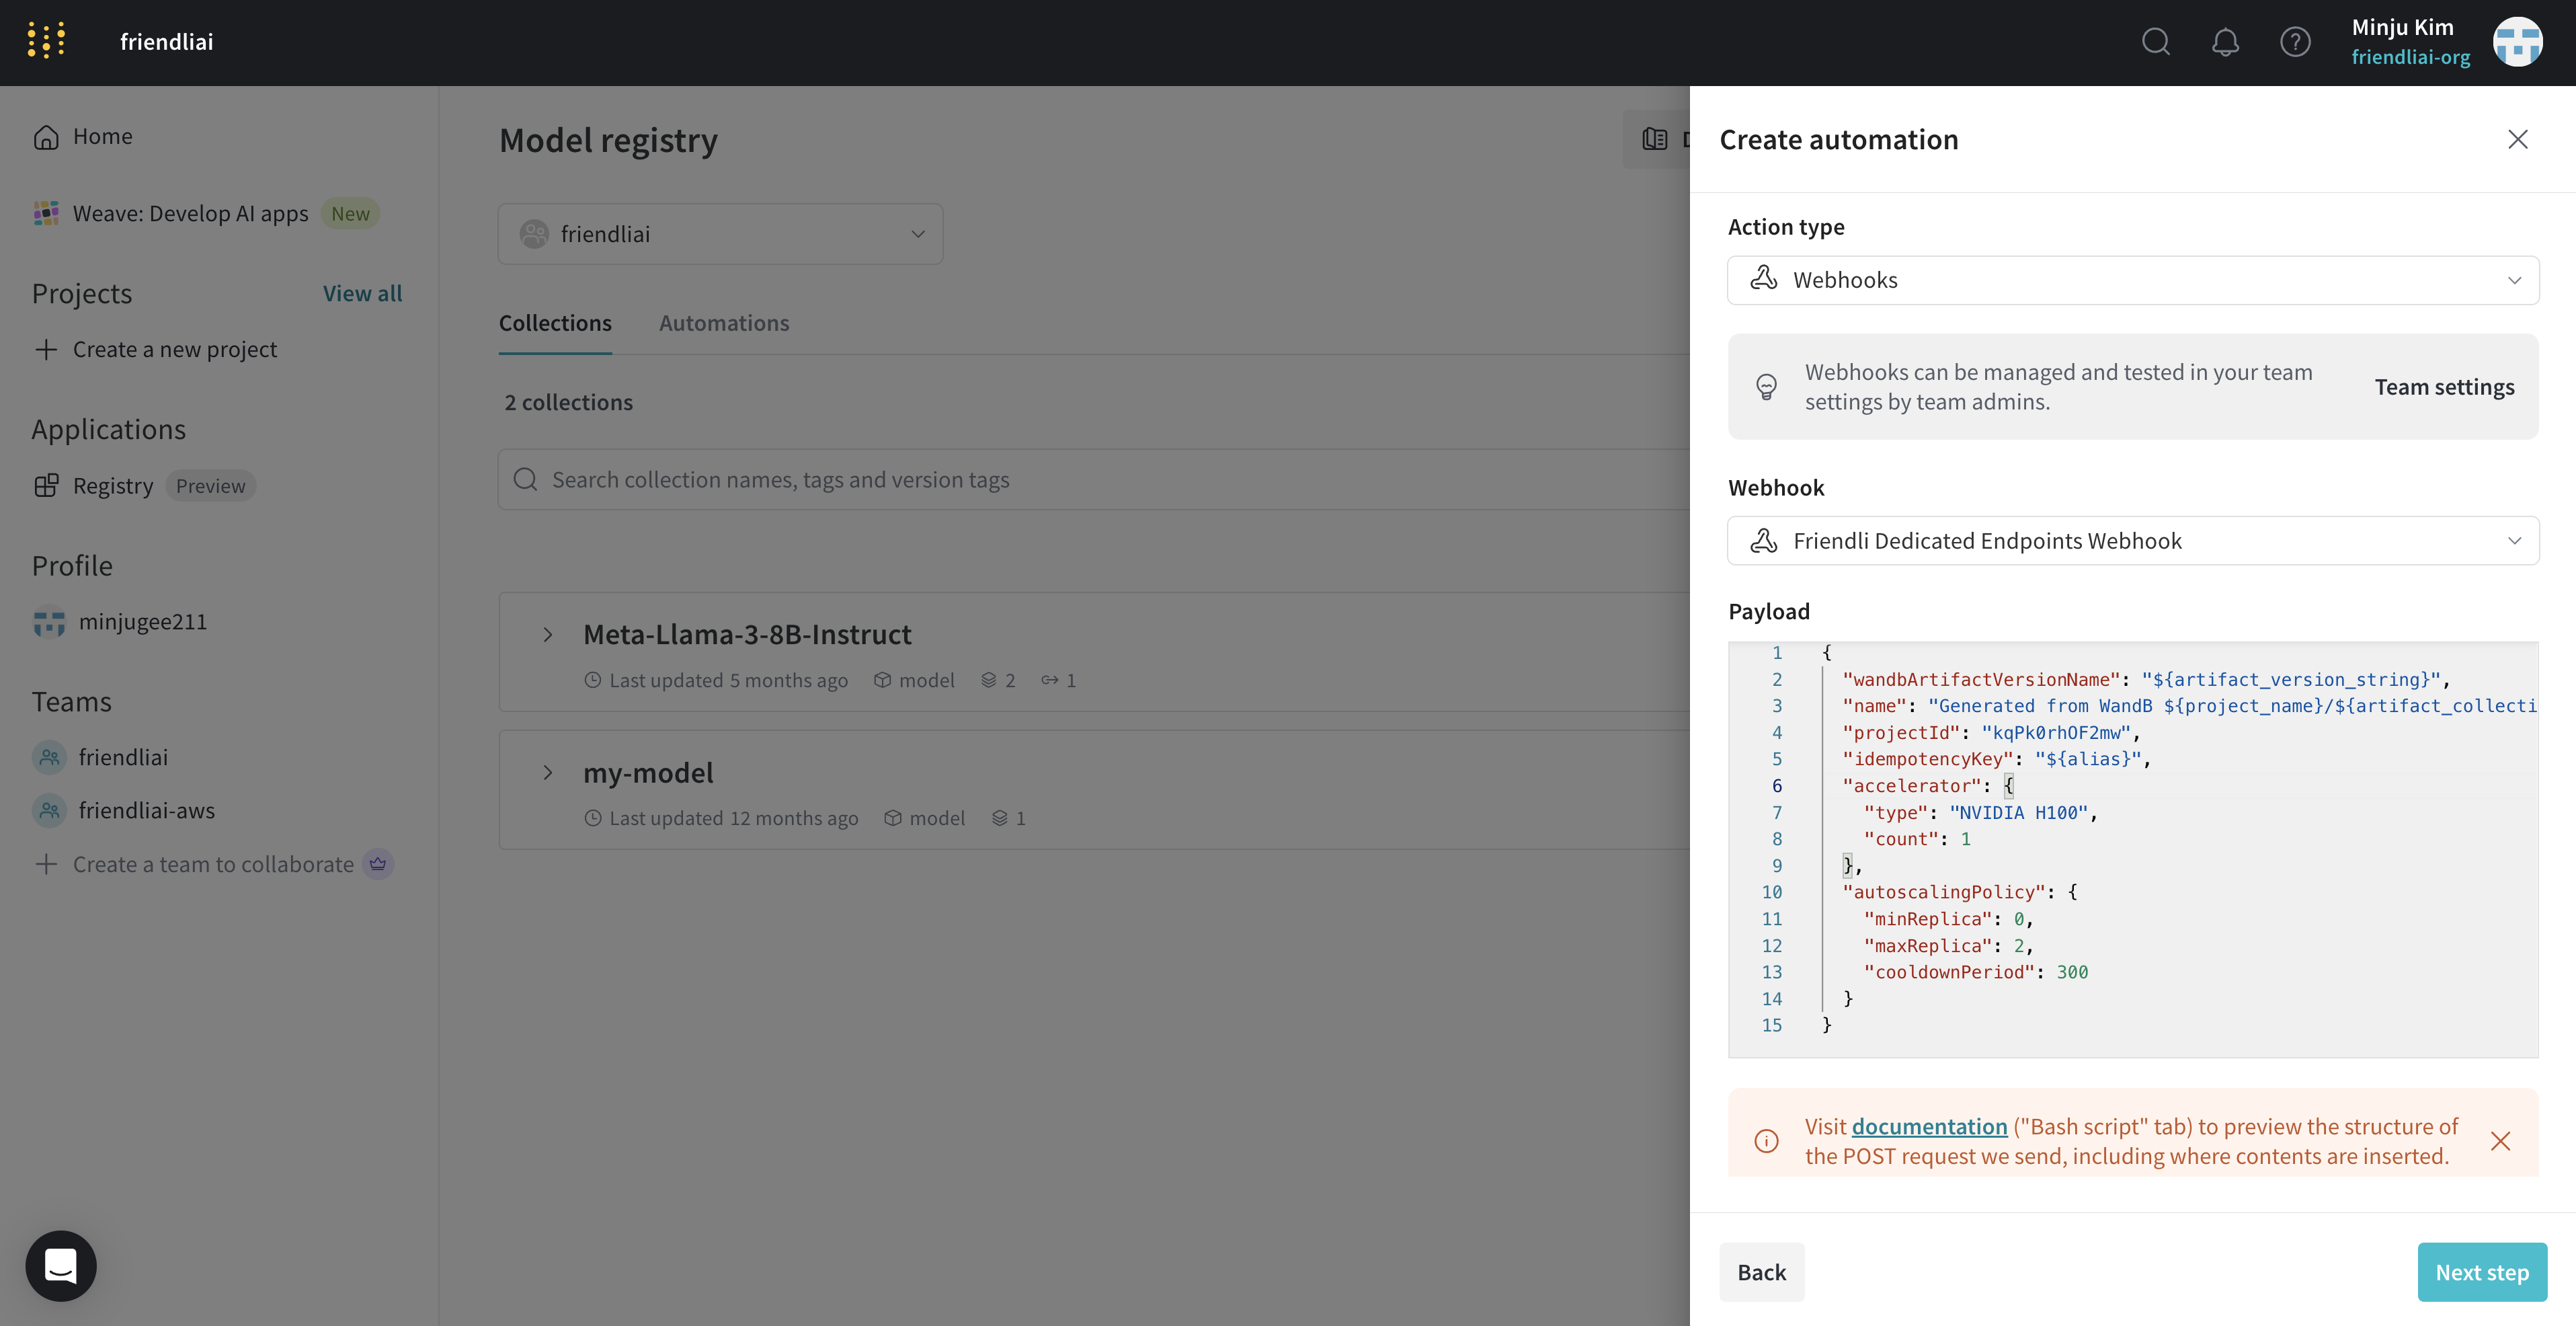Click the webhook icon beside Friendli Dedicated Endpoints
This screenshot has height=1326, width=2576.
pyautogui.click(x=1764, y=540)
